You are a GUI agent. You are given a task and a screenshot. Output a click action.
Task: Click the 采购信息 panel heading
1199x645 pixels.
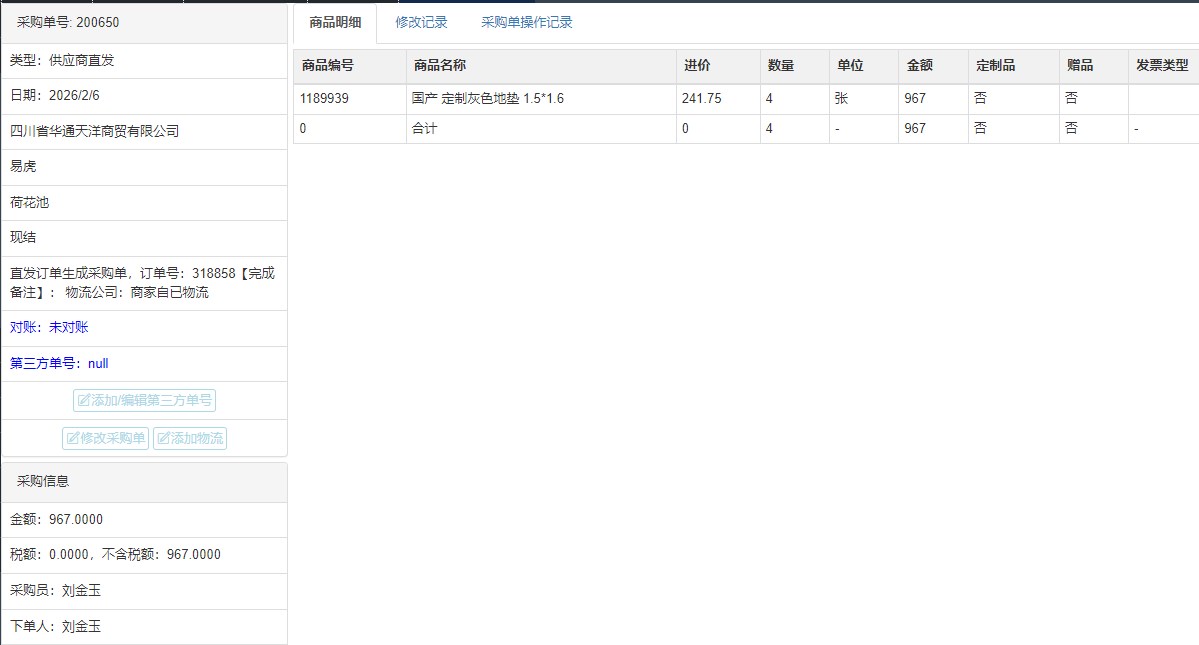coord(43,481)
